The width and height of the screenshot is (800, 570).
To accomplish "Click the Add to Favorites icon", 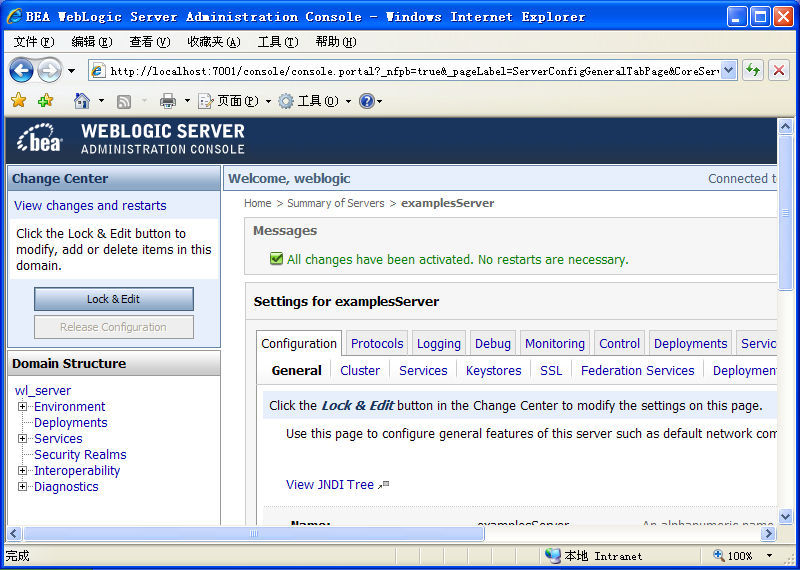I will (45, 101).
